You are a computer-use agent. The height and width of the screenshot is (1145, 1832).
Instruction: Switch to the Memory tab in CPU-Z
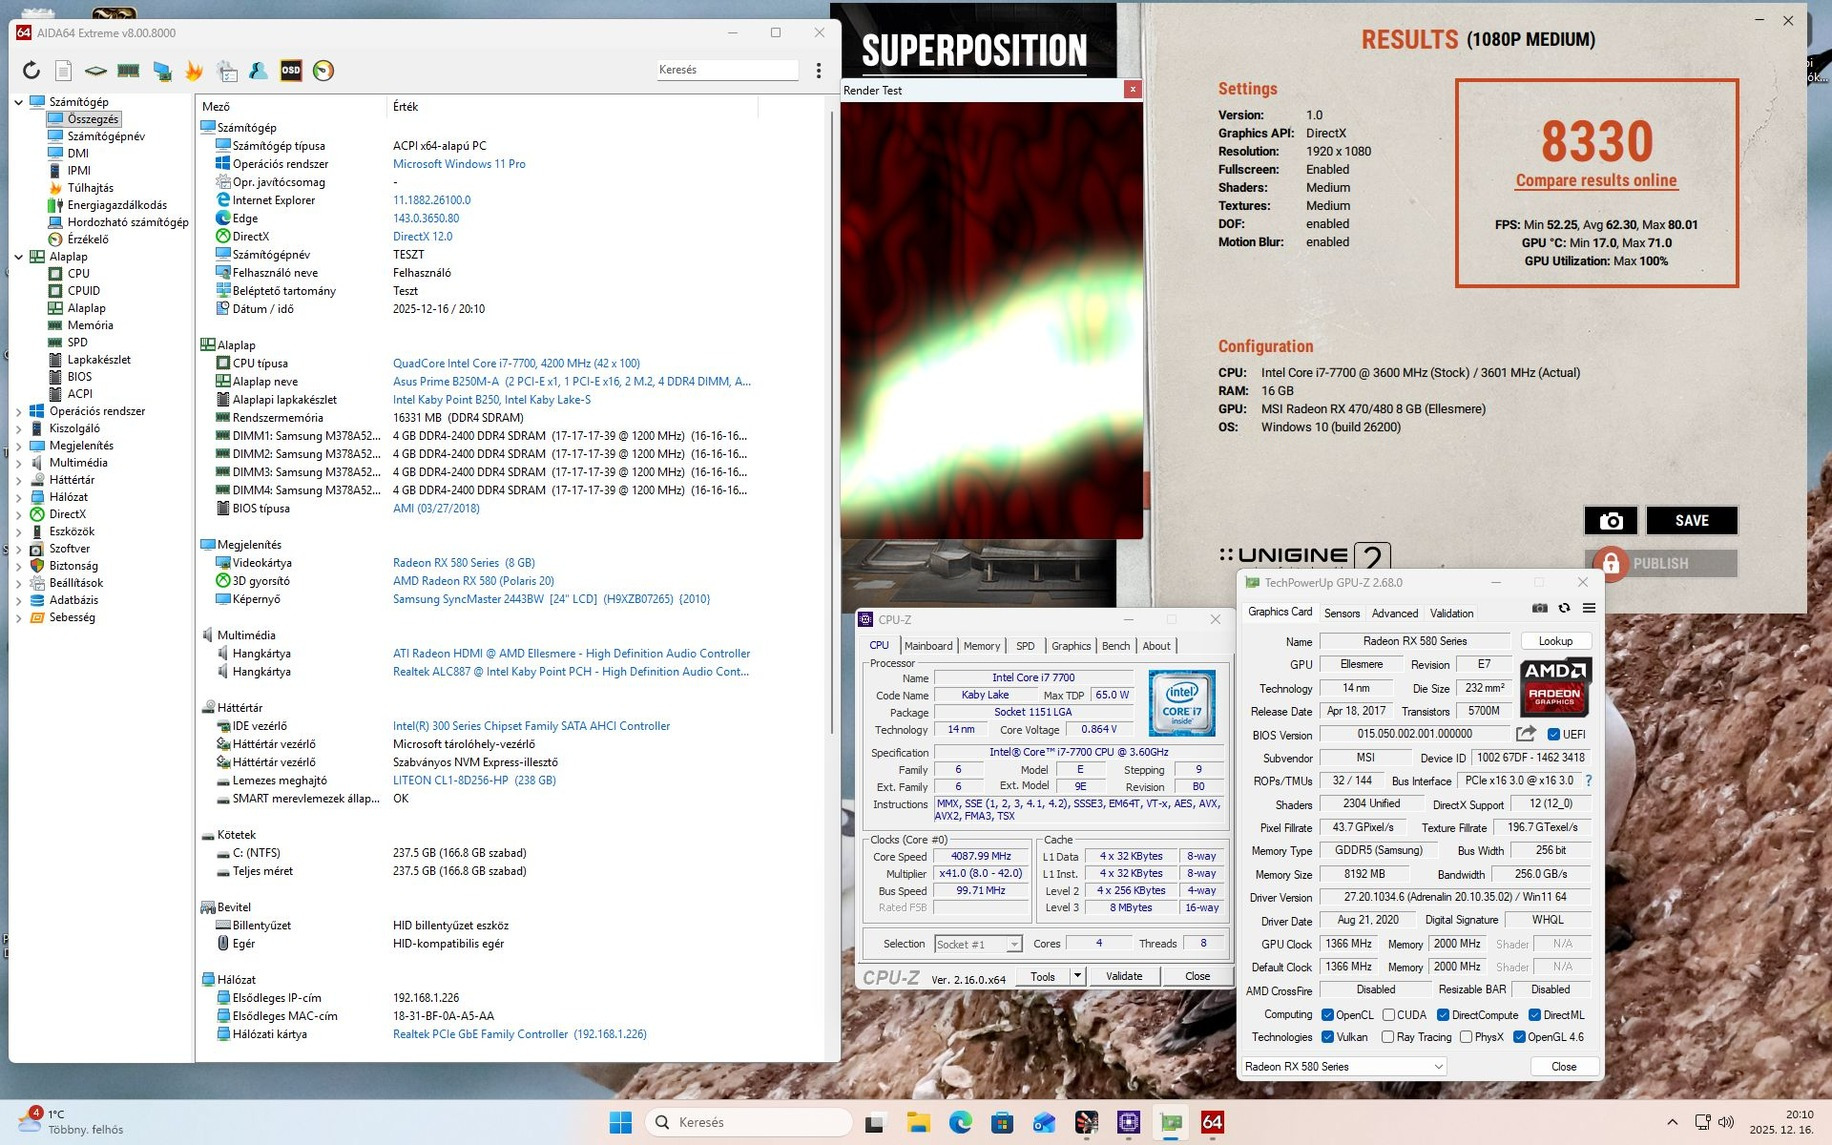(981, 646)
